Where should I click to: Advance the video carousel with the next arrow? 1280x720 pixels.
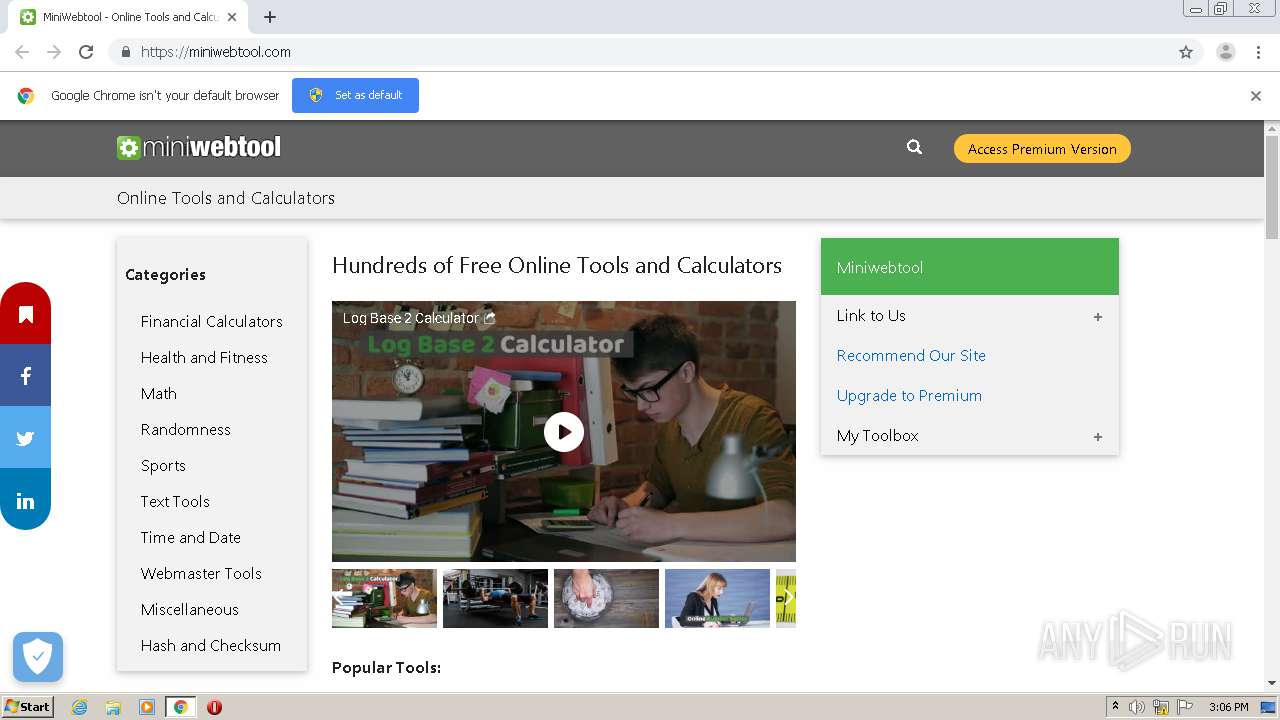tap(786, 598)
